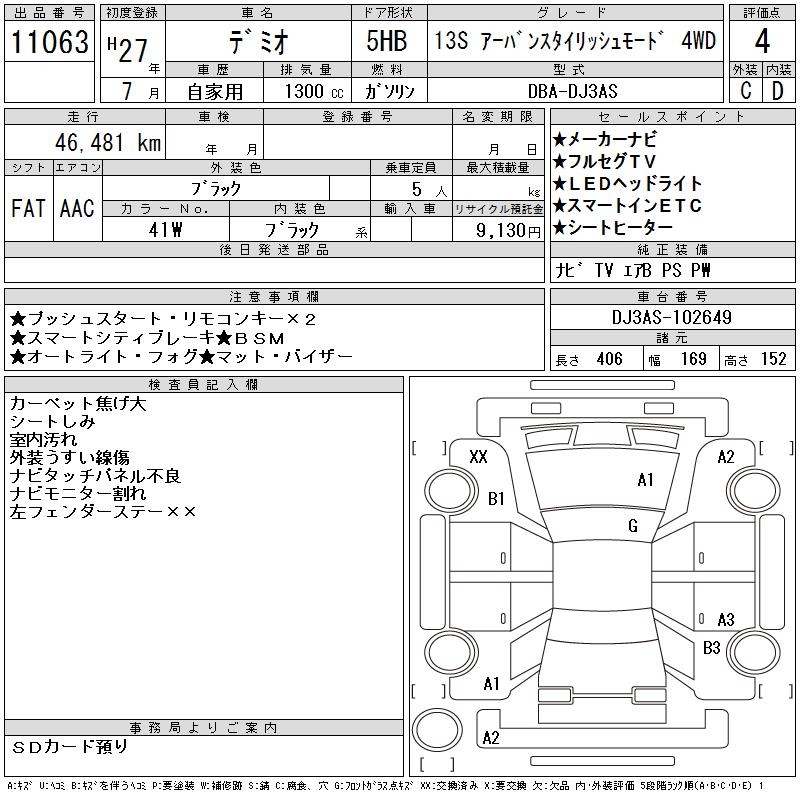Click the B3 damage mark on the diagram
Screen dimensions: 800x800
[x=711, y=648]
